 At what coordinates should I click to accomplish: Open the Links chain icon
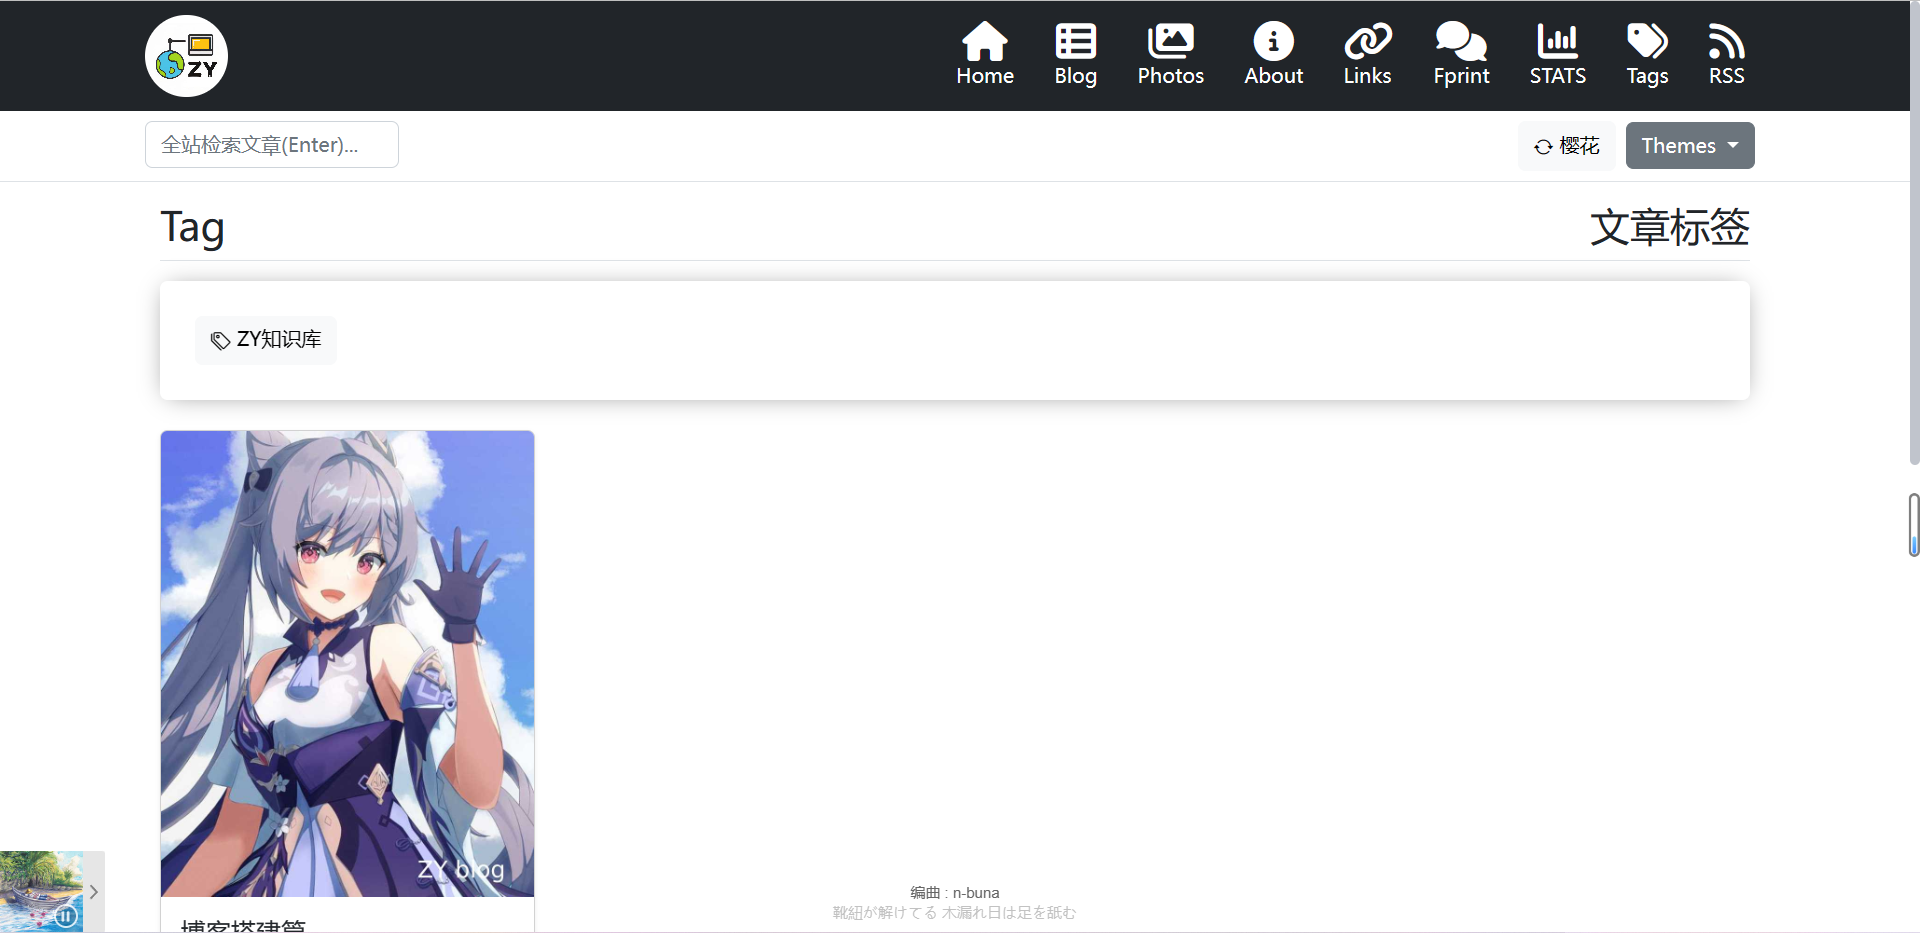pos(1368,41)
